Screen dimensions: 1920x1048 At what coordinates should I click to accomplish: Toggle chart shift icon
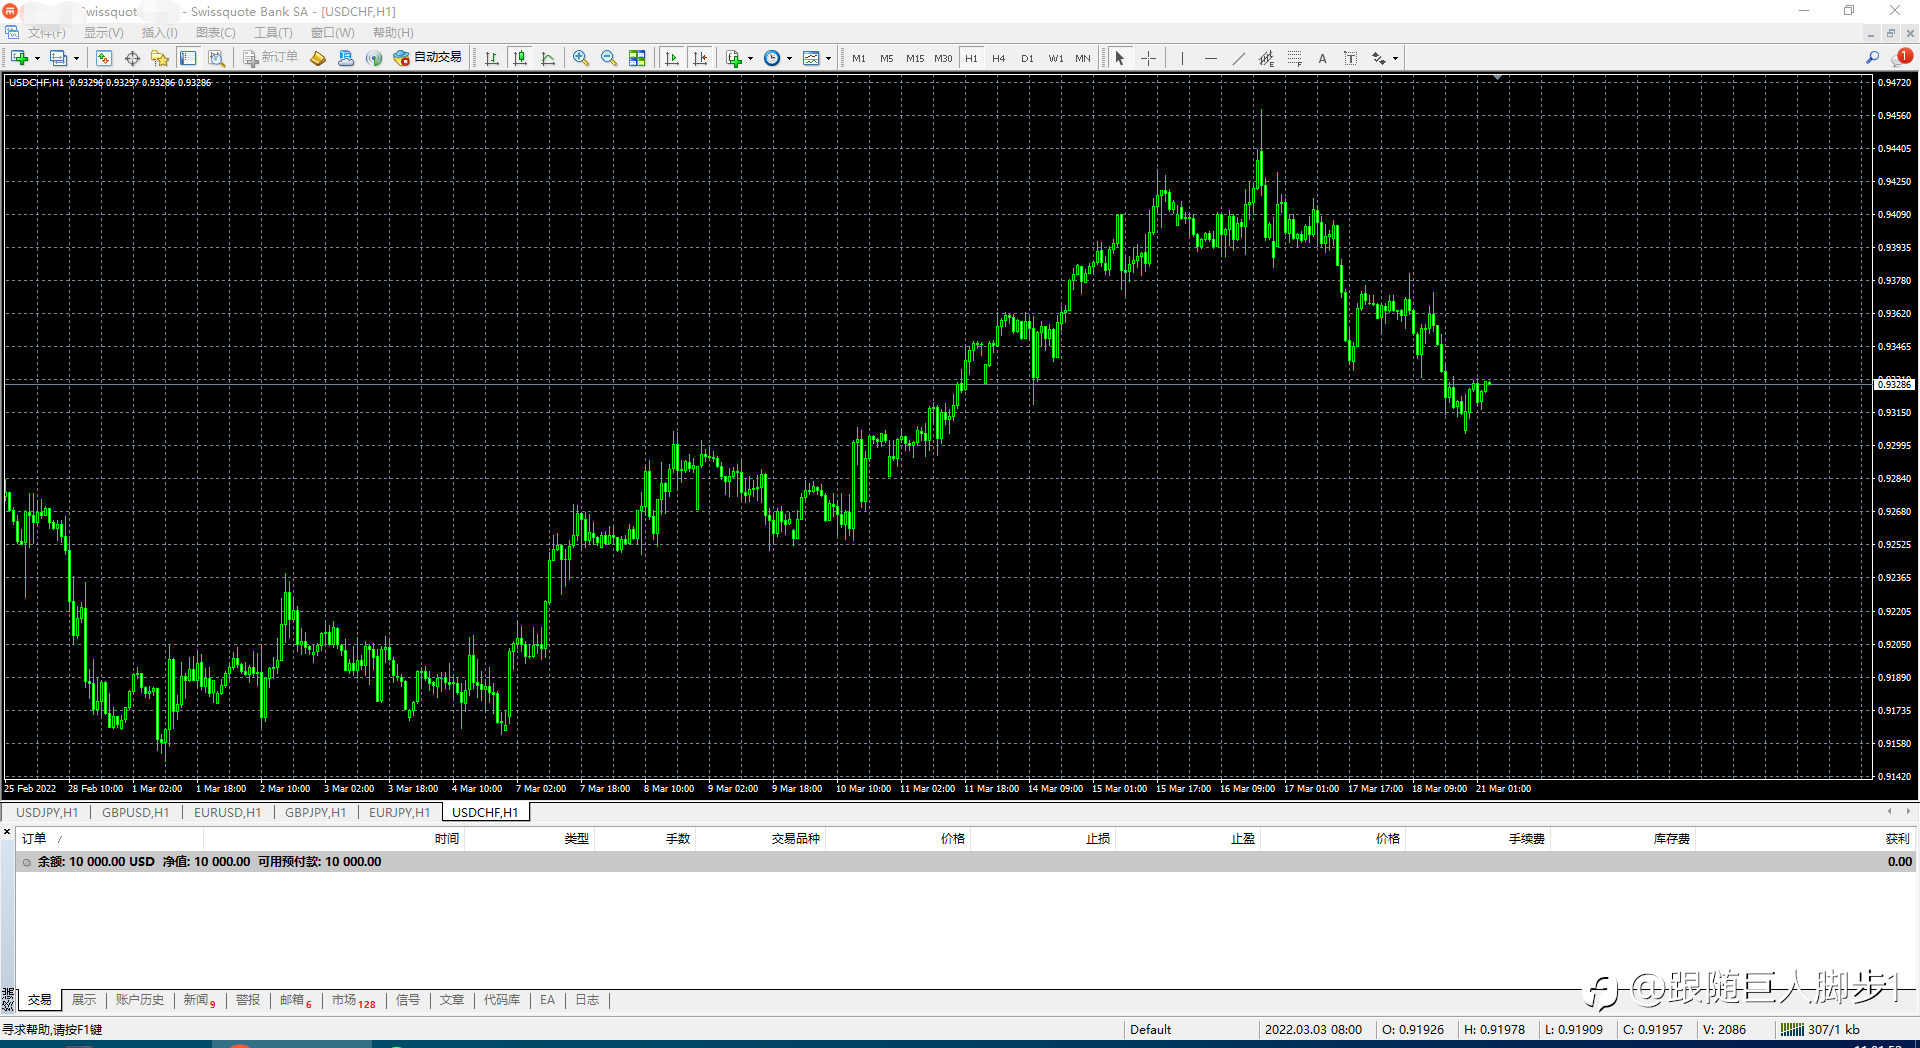[700, 58]
